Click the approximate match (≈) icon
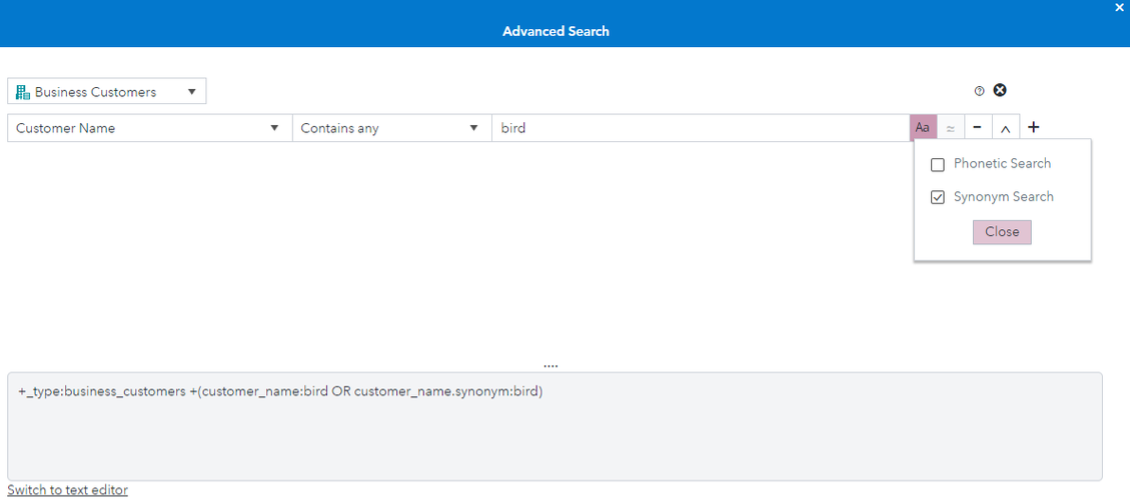 (x=950, y=128)
